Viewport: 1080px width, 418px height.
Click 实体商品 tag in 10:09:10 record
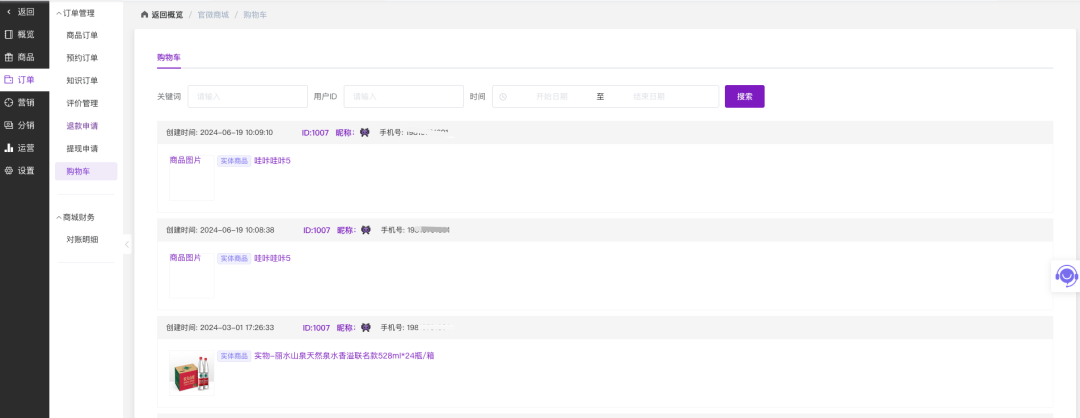(234, 160)
